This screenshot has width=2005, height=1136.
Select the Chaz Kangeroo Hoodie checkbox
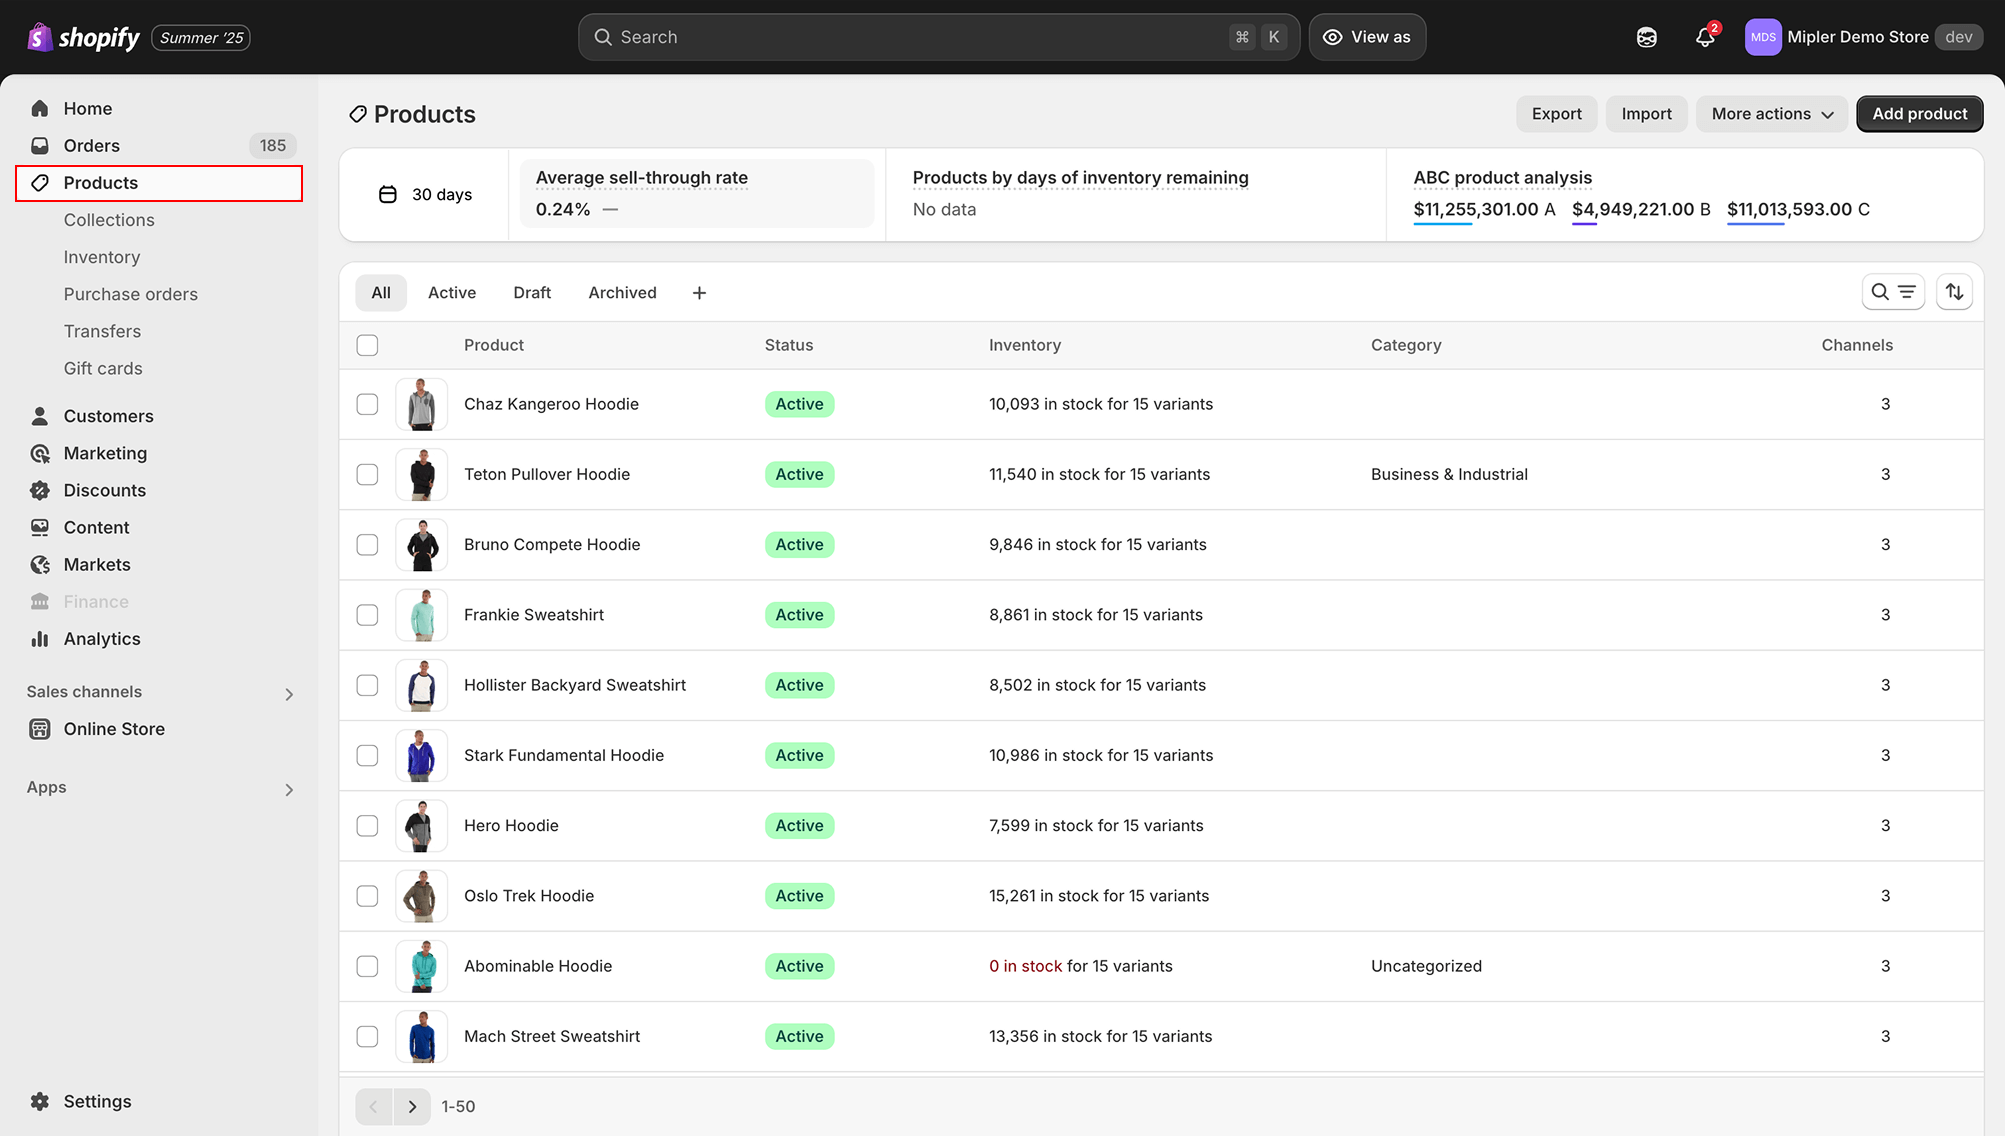367,404
